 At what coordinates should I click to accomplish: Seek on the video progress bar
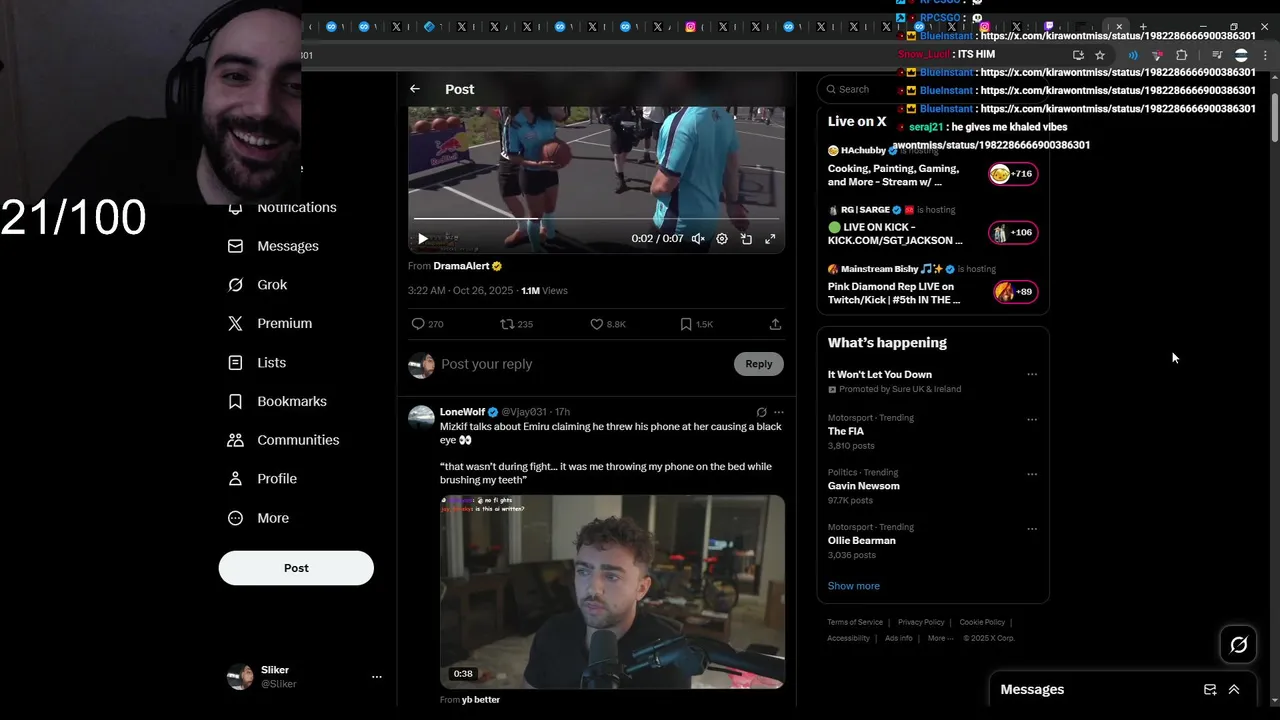(x=596, y=218)
